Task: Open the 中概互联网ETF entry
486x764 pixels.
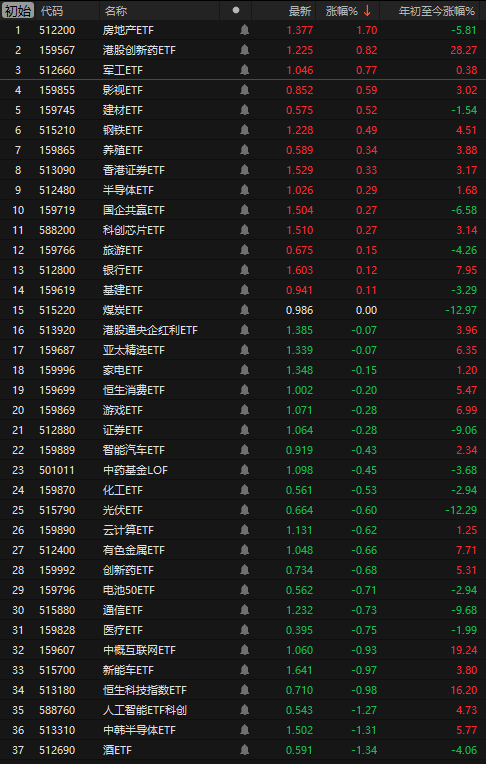Action: (243, 650)
